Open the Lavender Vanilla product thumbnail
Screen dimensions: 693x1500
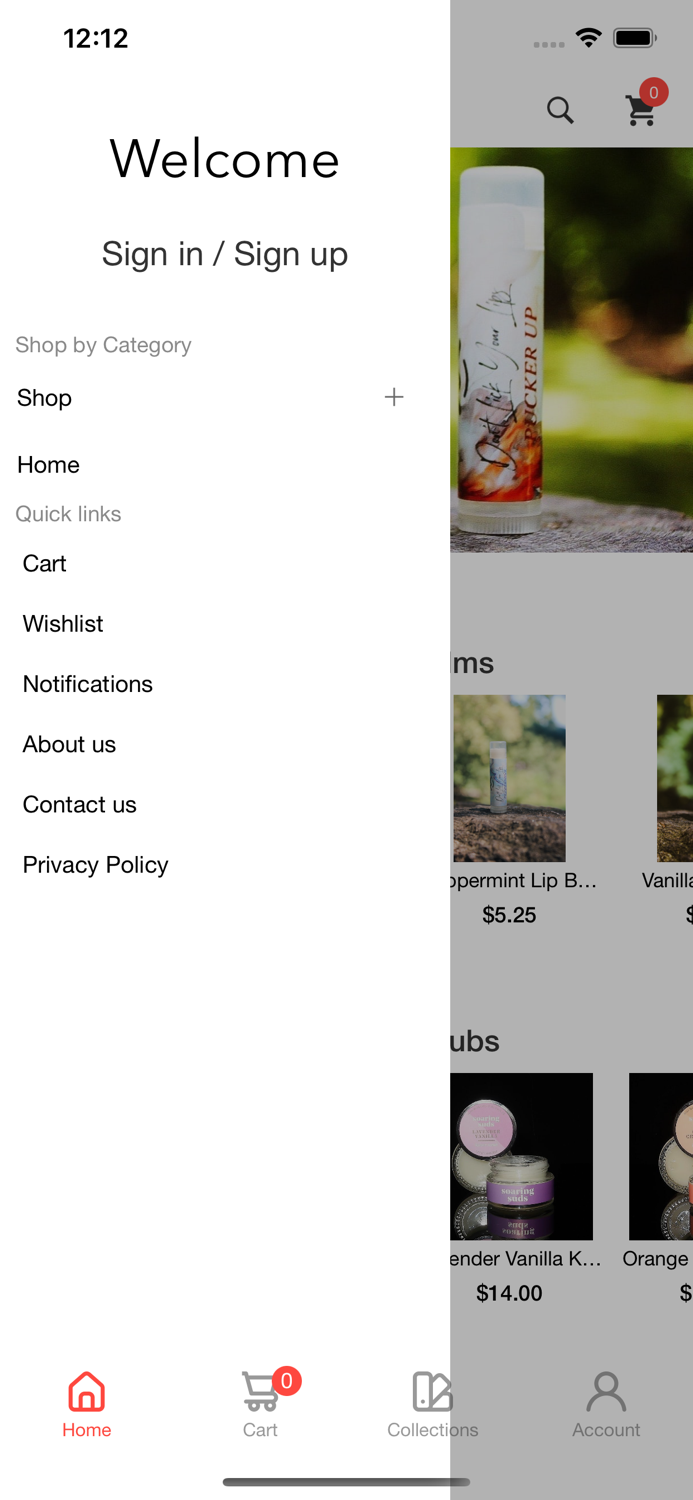click(x=521, y=1156)
